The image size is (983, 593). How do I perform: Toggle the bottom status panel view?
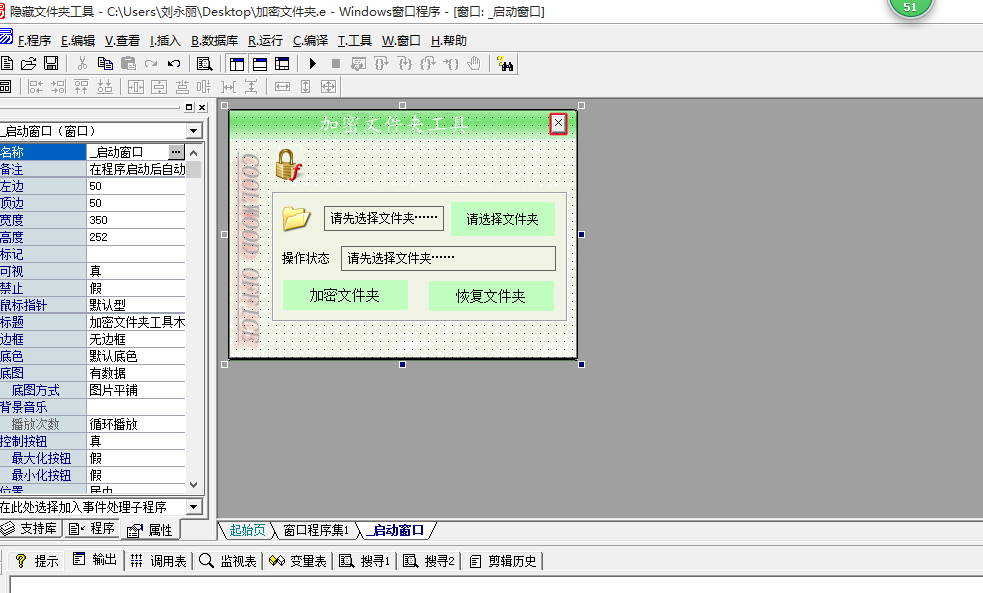click(260, 63)
